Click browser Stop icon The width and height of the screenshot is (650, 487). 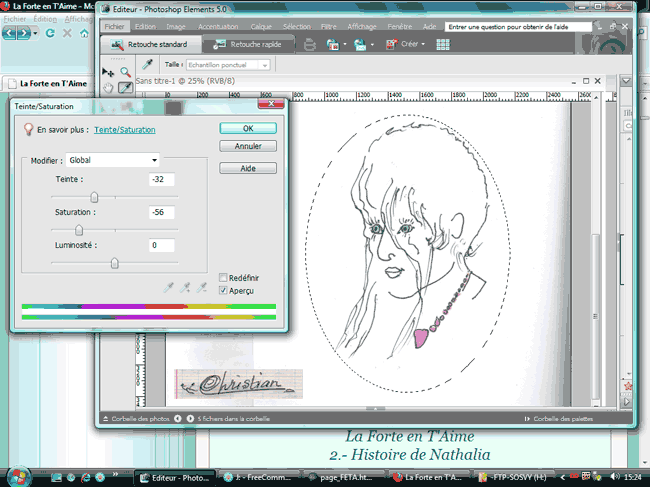(67, 33)
